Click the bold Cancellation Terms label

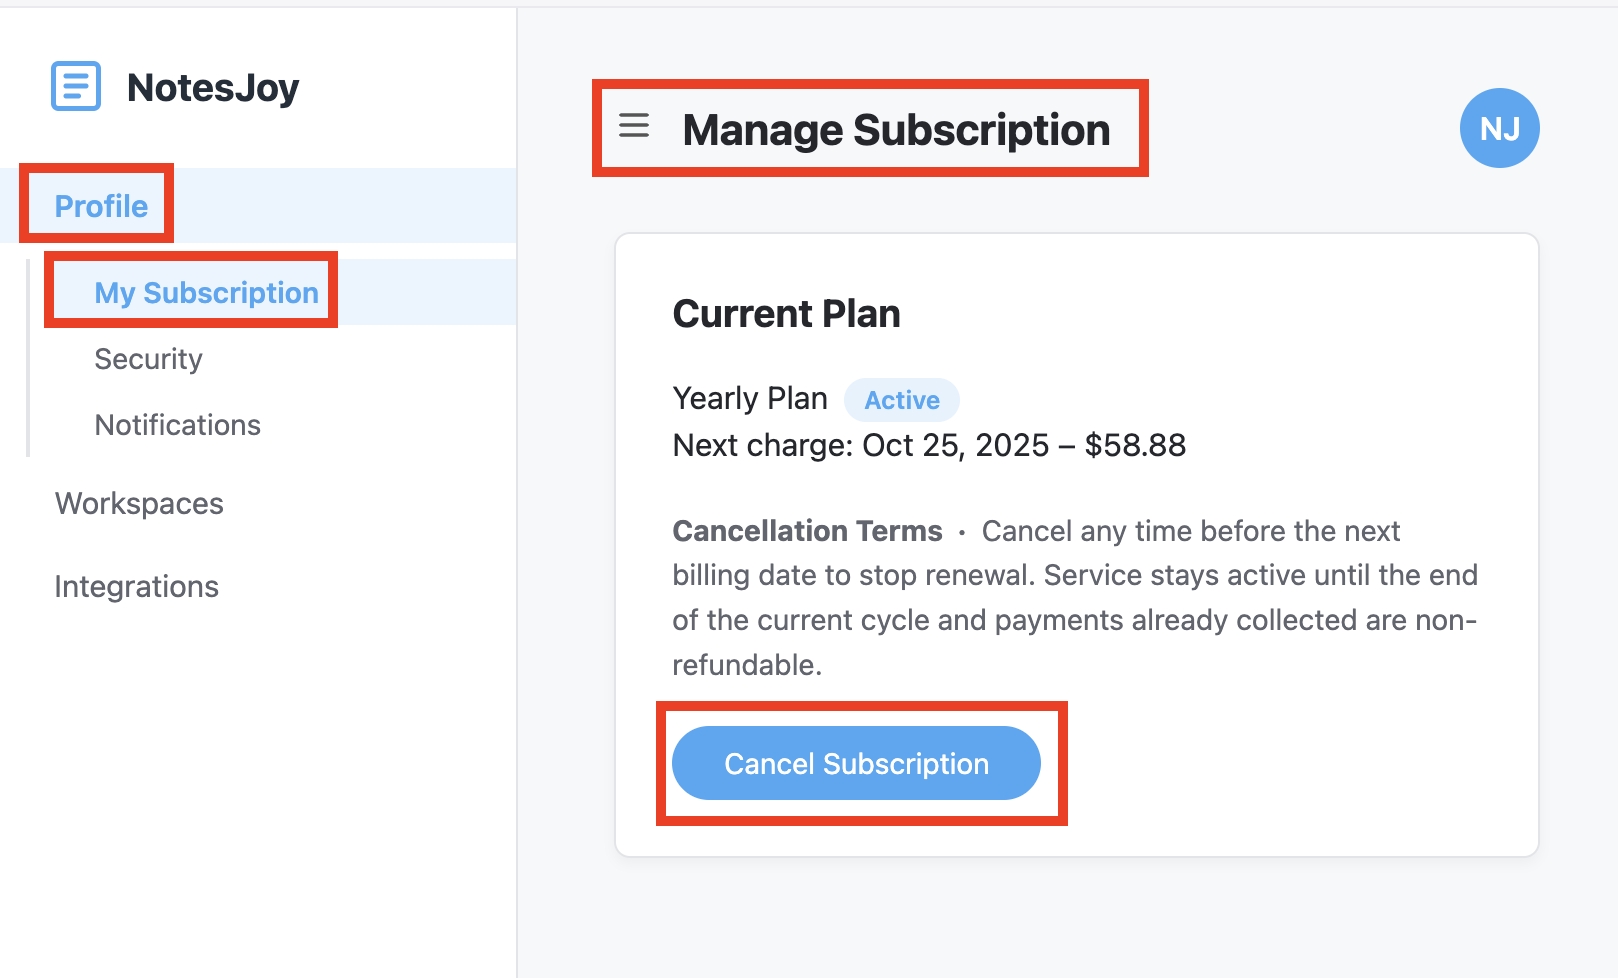pyautogui.click(x=807, y=531)
